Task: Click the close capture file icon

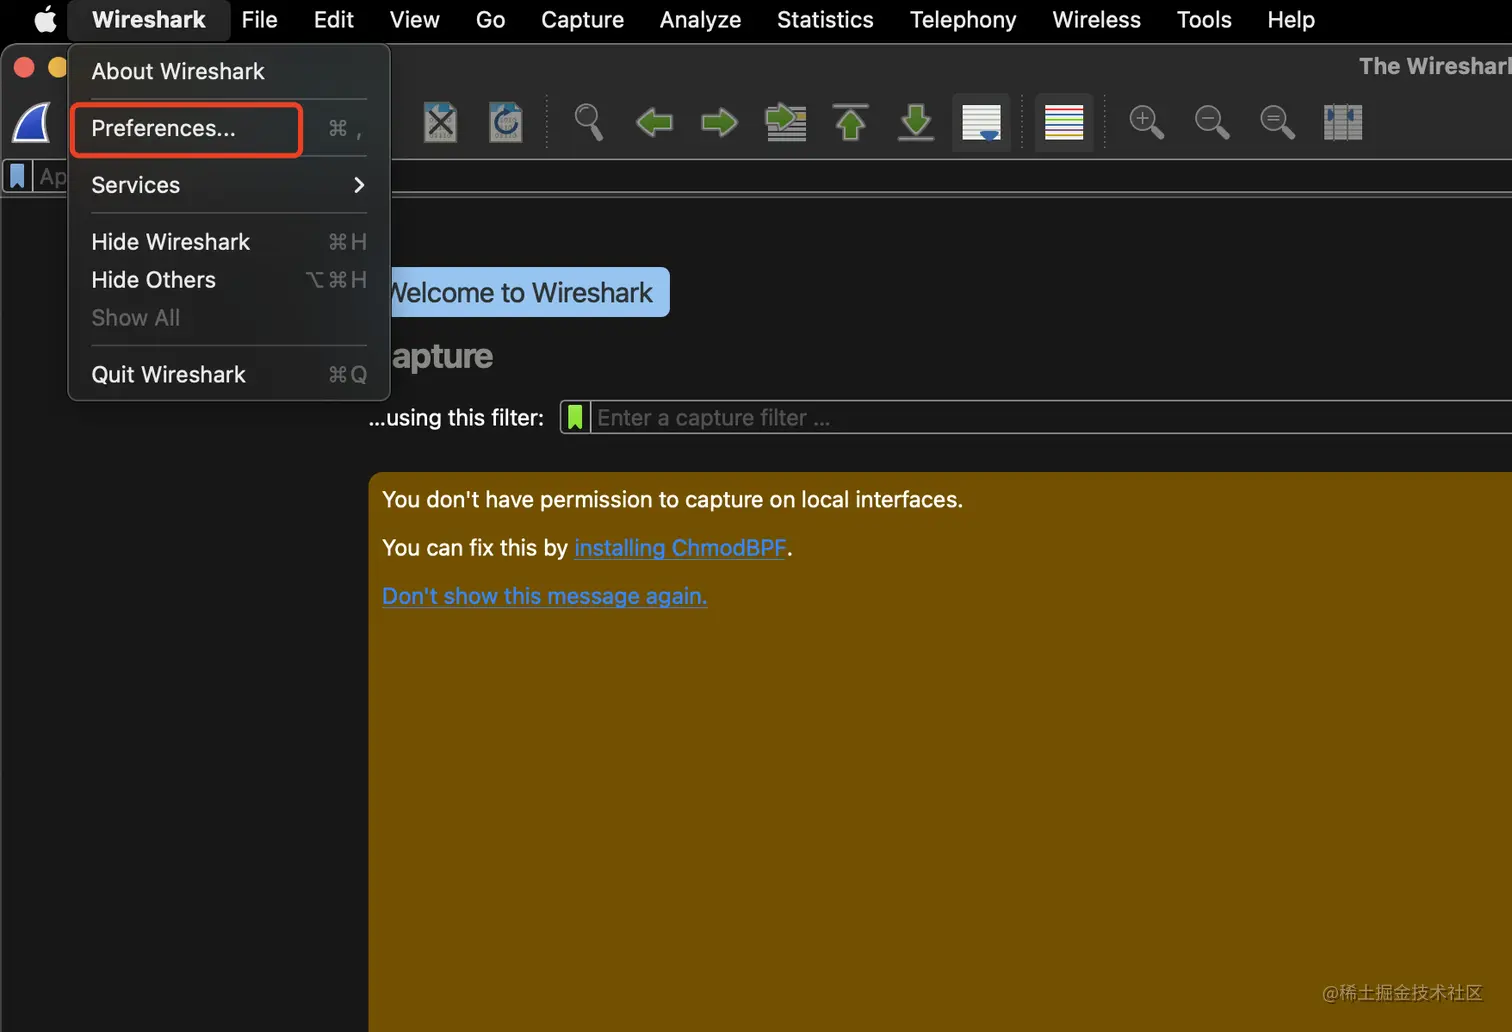Action: pyautogui.click(x=440, y=123)
